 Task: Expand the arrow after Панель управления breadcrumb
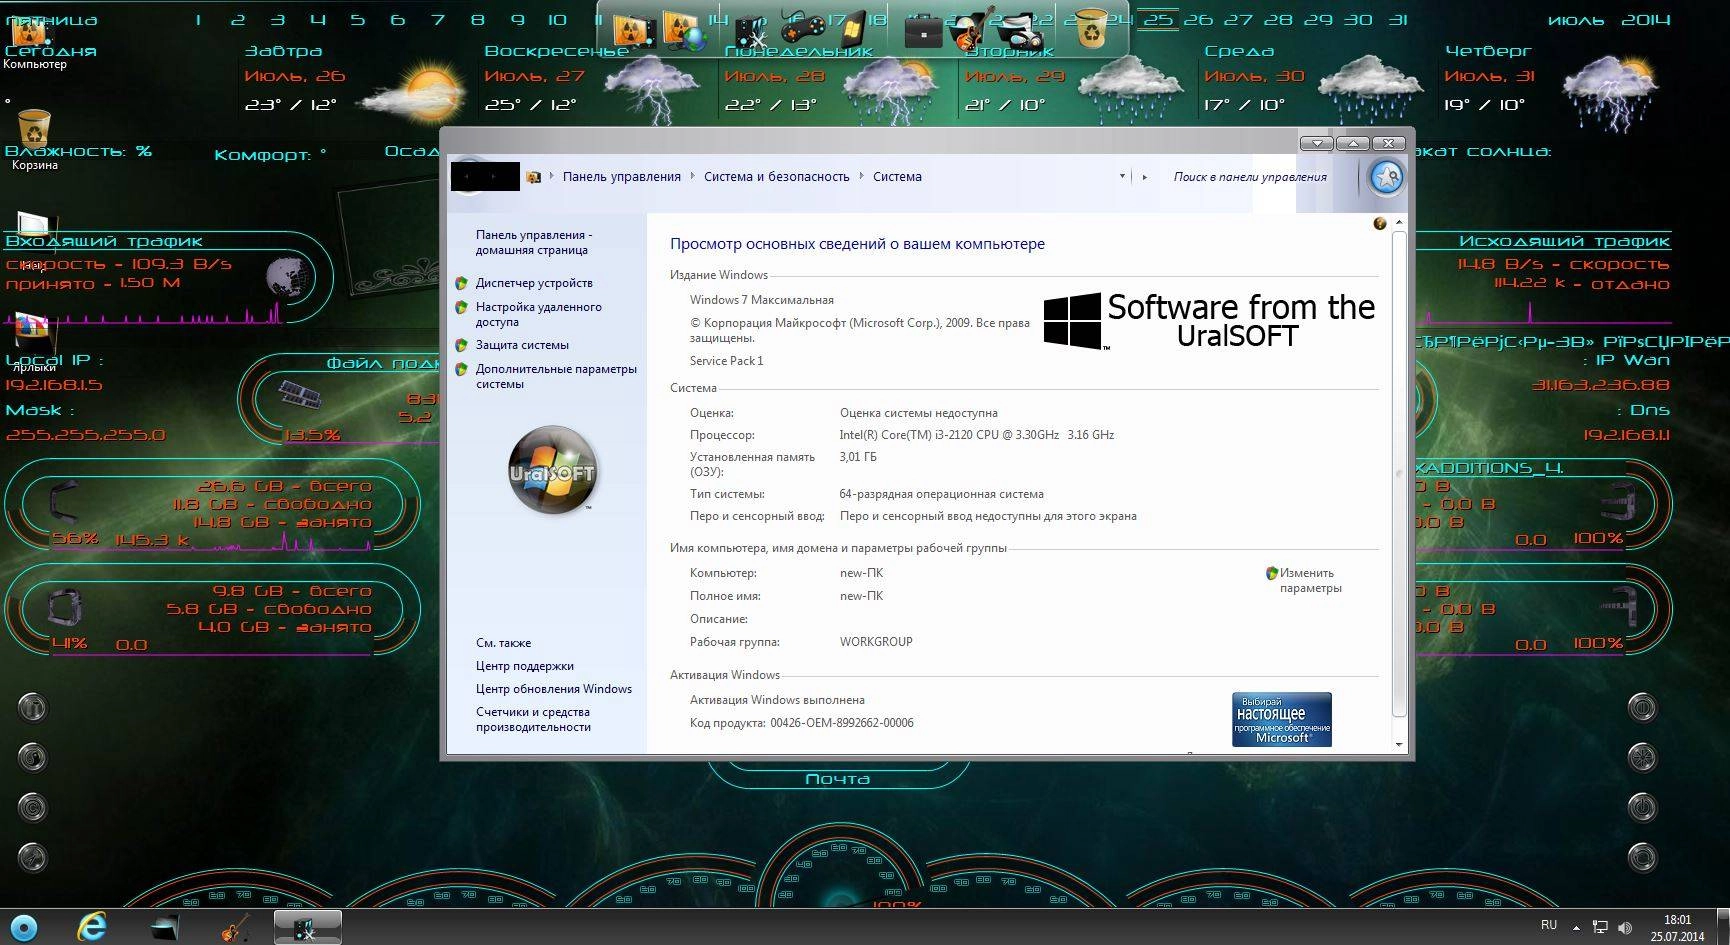[x=691, y=177]
